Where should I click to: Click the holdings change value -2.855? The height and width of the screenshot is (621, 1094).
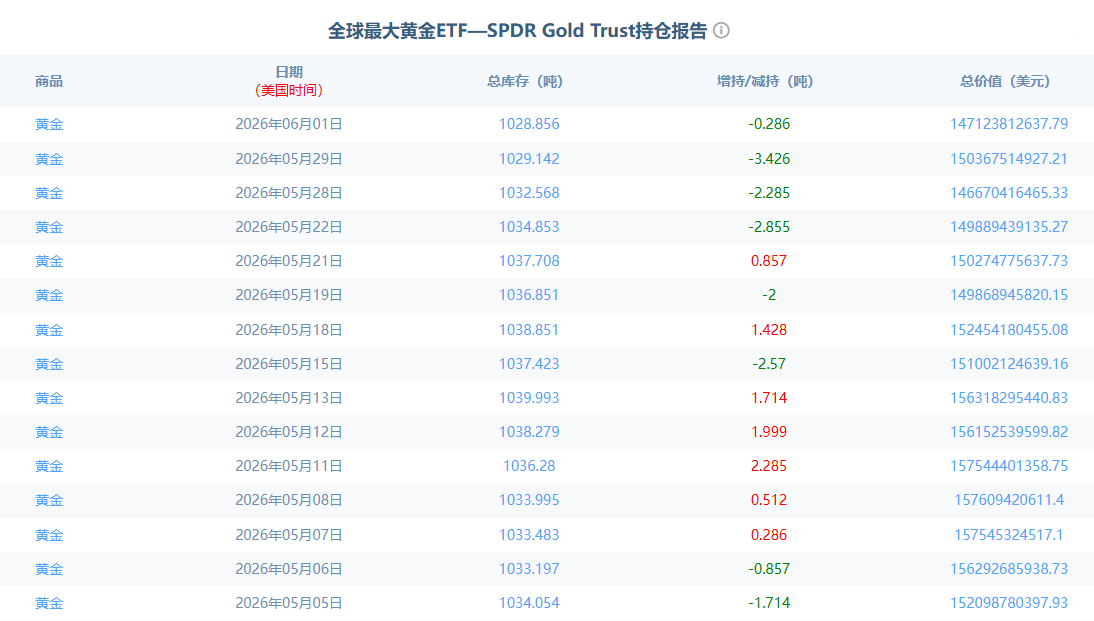pos(769,227)
